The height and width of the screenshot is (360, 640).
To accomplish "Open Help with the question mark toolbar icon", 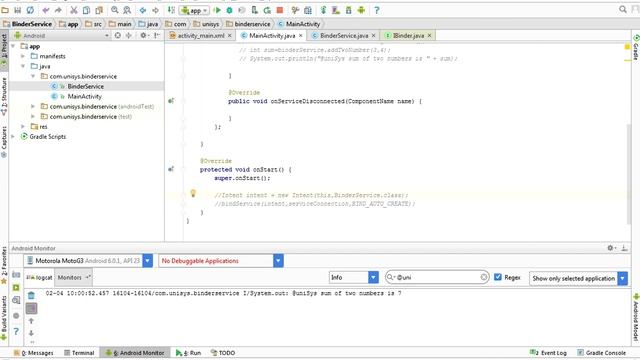I will click(x=376, y=10).
